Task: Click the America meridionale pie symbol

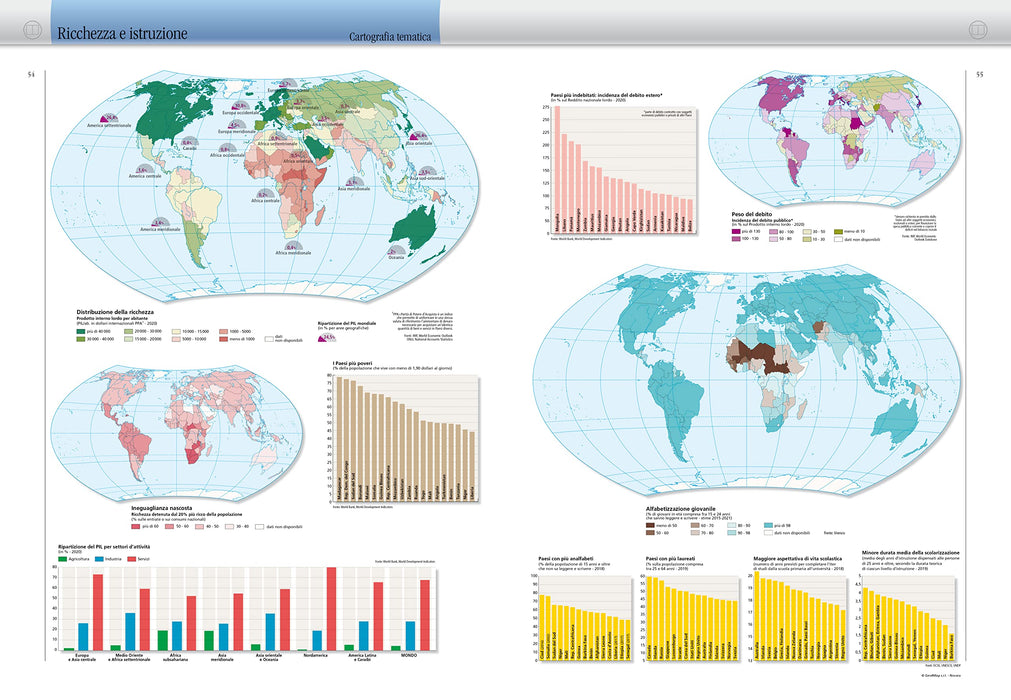Action: (x=160, y=222)
